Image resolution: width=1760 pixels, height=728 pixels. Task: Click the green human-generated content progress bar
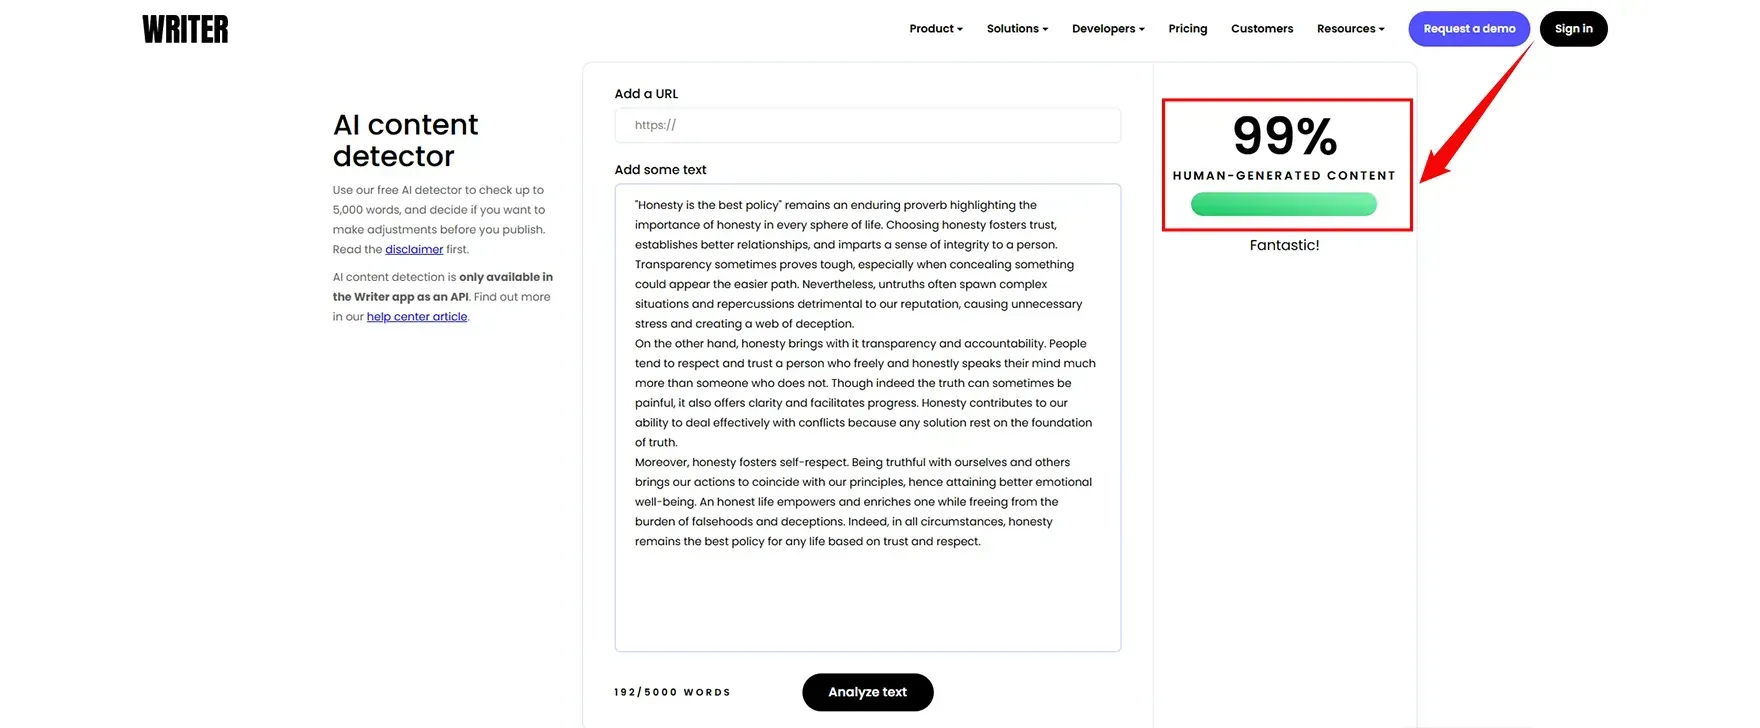[1284, 203]
